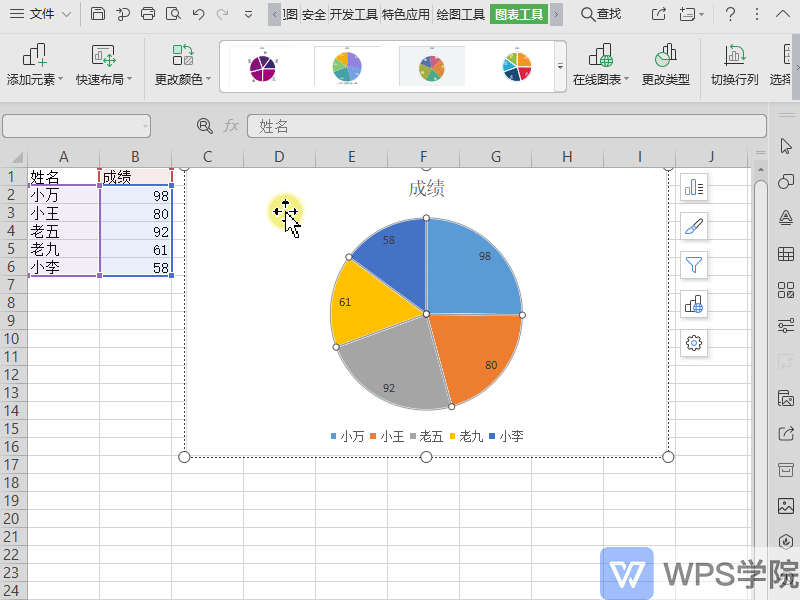Click the Chart Elements button beside the chart
This screenshot has width=800, height=600.
(x=694, y=187)
